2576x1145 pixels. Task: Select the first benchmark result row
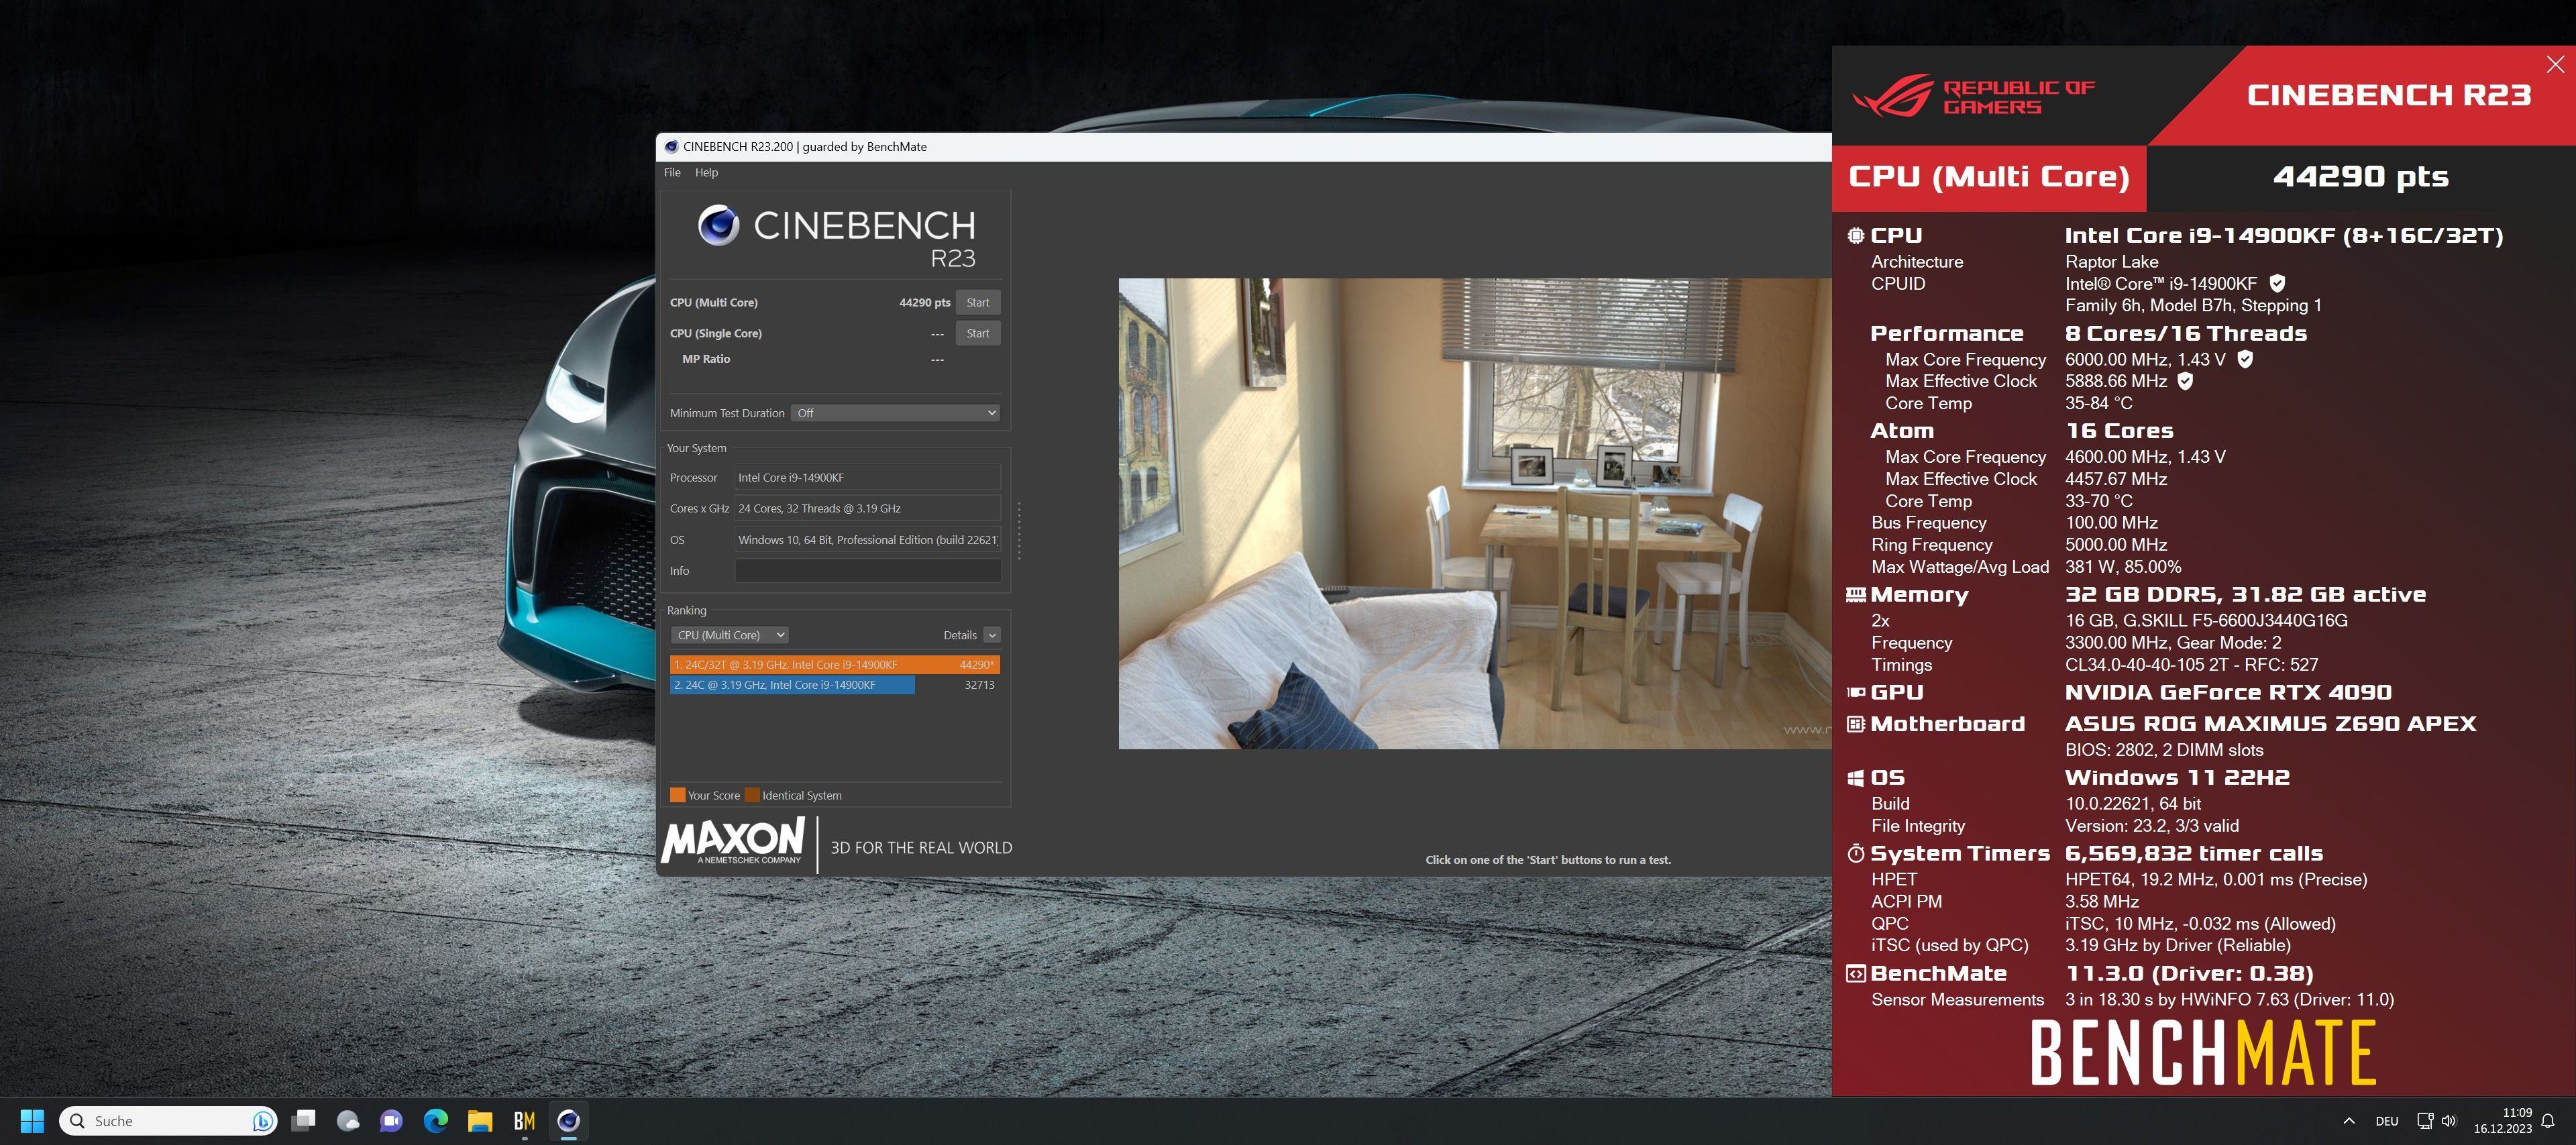click(x=835, y=663)
